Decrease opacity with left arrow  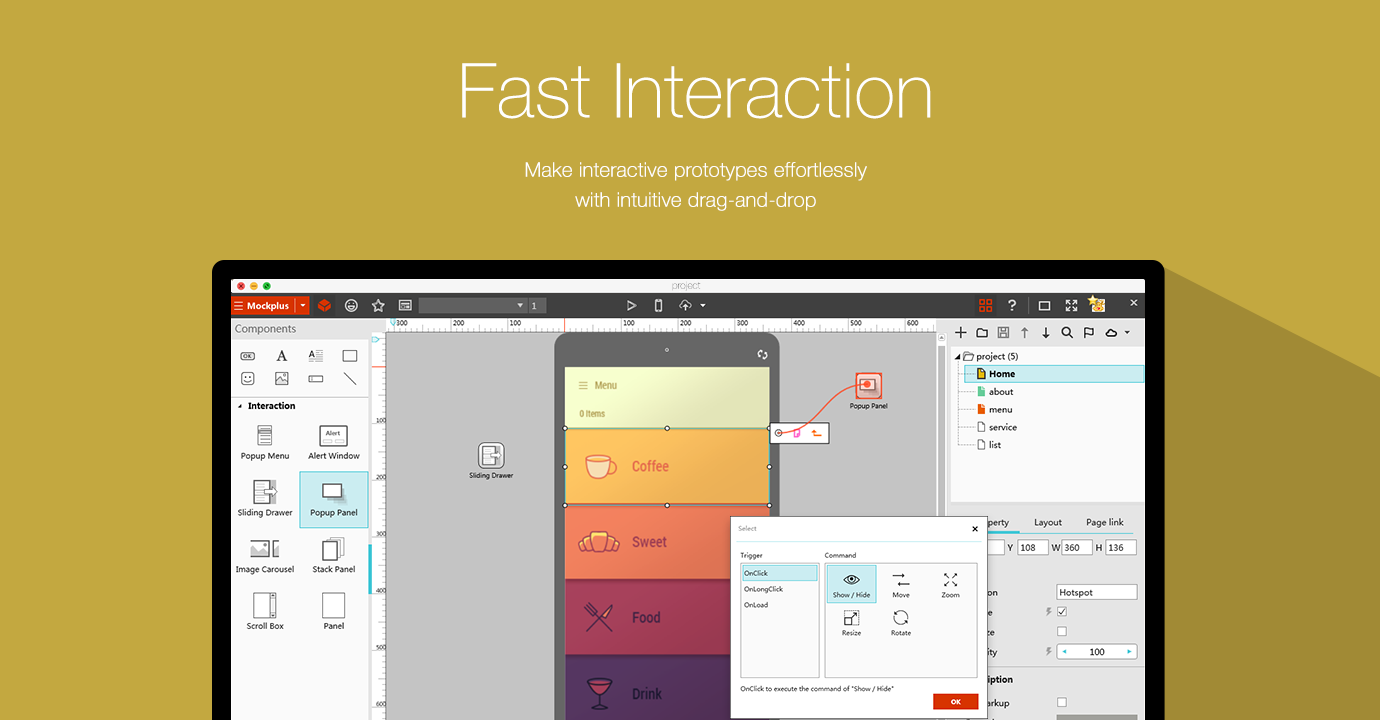tap(1064, 652)
